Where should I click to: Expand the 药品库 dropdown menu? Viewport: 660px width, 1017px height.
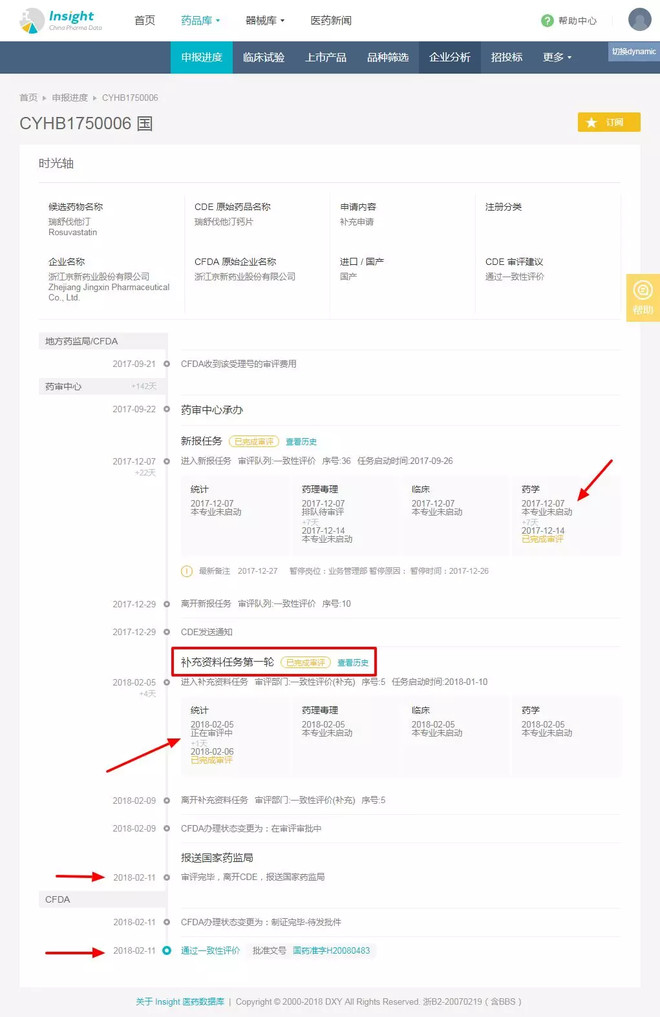pos(200,21)
